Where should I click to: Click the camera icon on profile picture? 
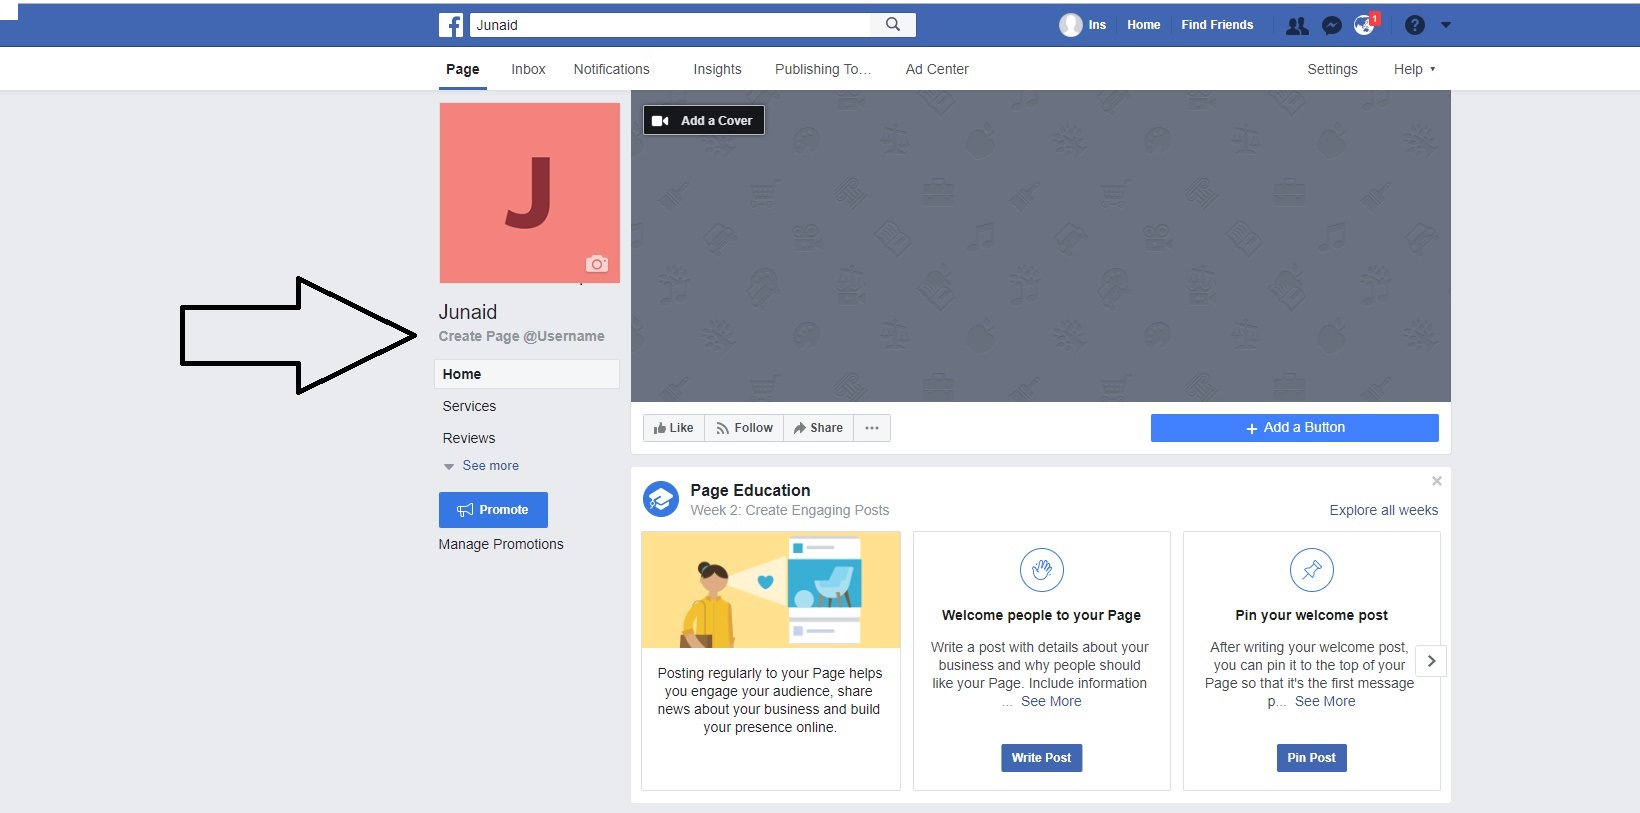597,264
